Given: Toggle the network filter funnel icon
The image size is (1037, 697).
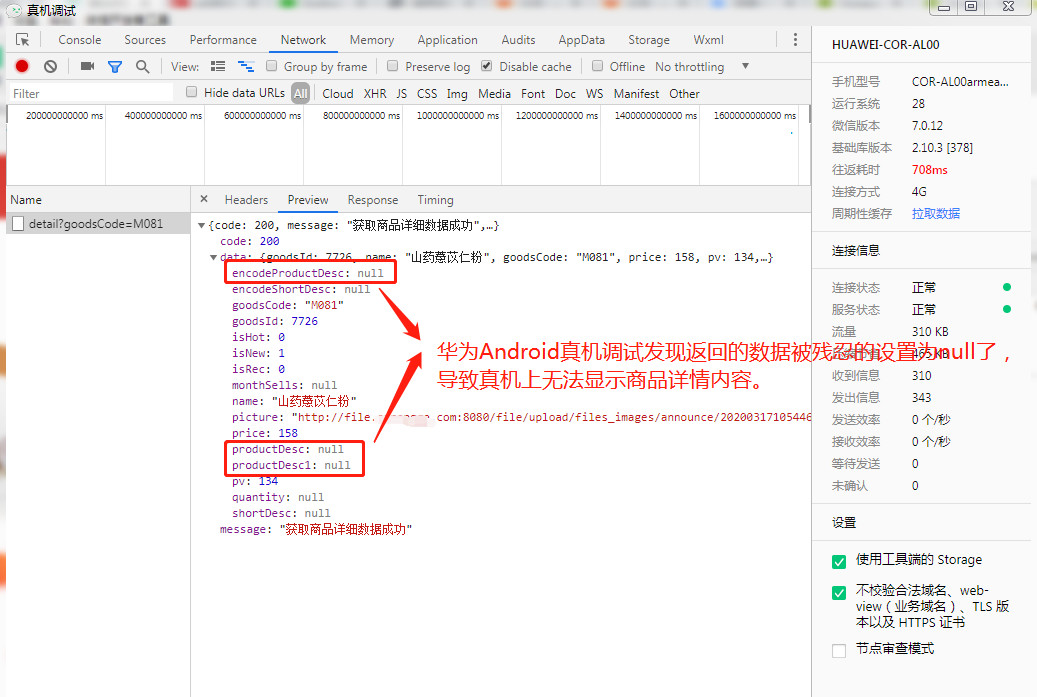Looking at the screenshot, I should pyautogui.click(x=115, y=67).
